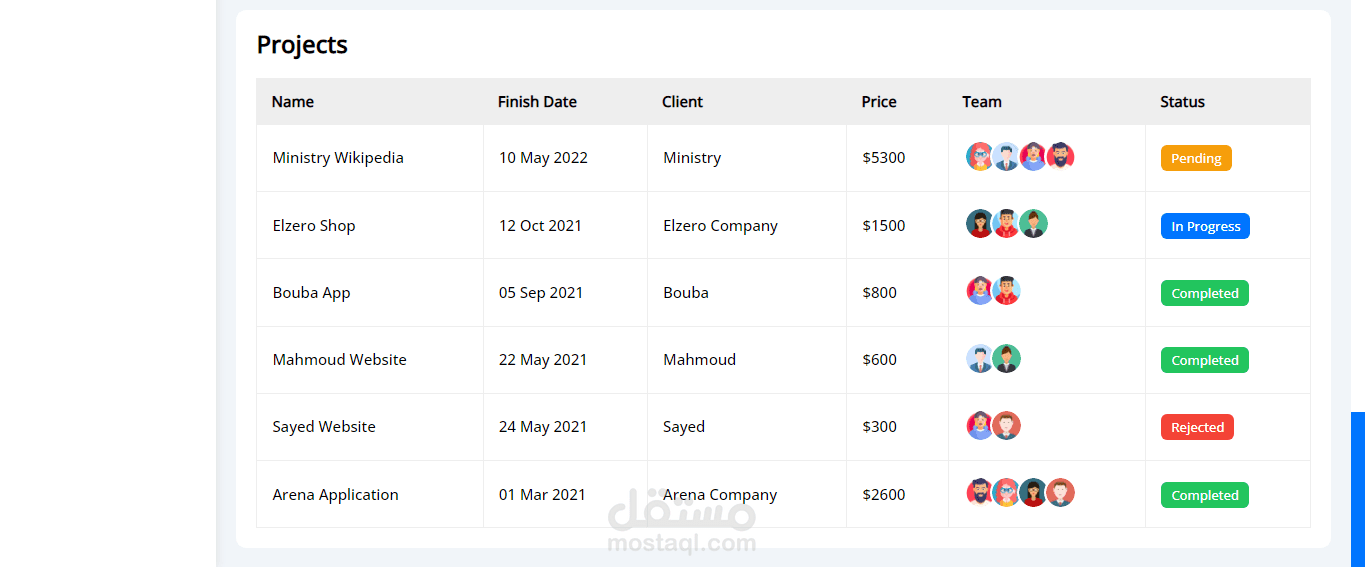The width and height of the screenshot is (1365, 567).
Task: Click first team avatar in Sayed Website row
Action: 979,425
